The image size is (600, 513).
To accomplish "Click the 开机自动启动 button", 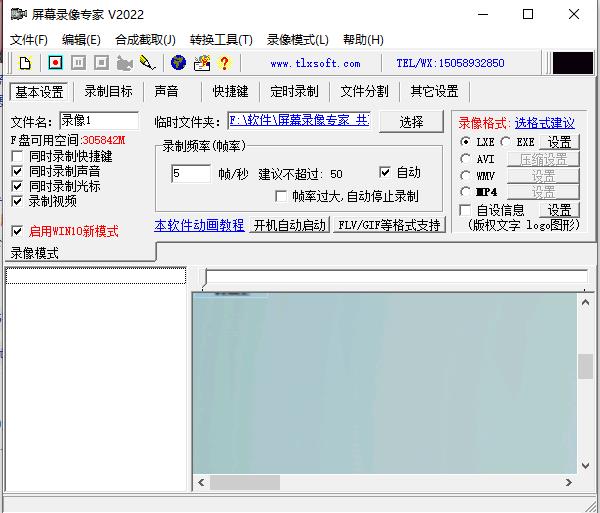I will click(289, 225).
